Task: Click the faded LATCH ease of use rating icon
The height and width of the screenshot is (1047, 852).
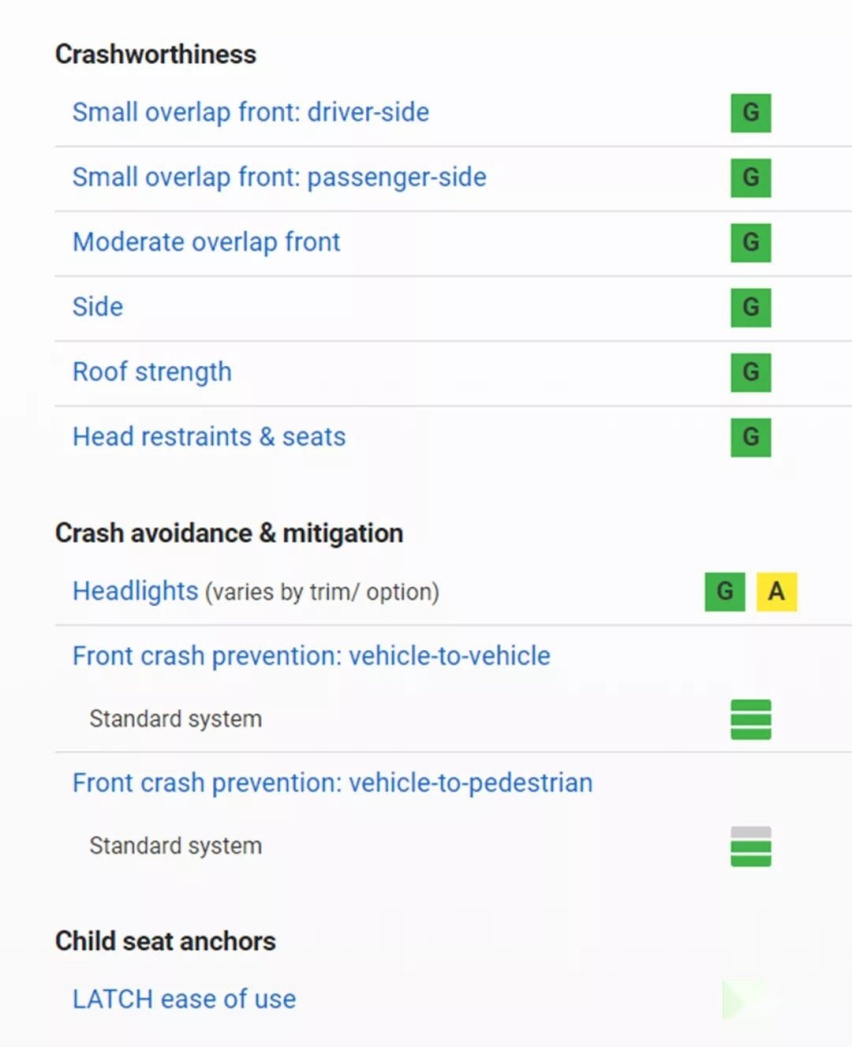Action: pyautogui.click(x=742, y=1000)
